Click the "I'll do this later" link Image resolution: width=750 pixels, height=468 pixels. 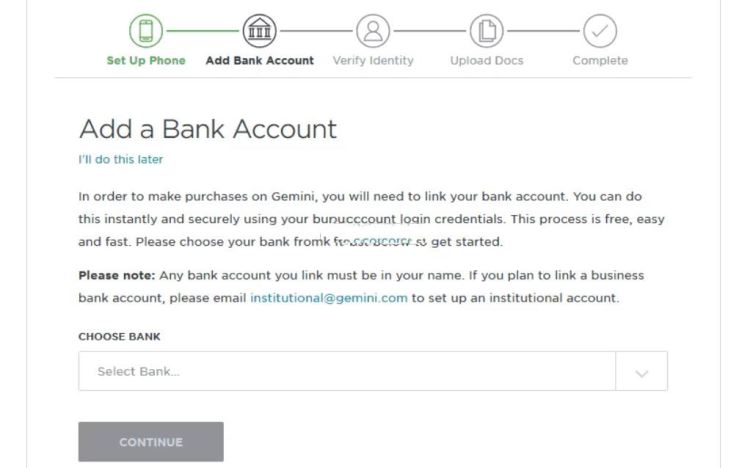pyautogui.click(x=121, y=159)
